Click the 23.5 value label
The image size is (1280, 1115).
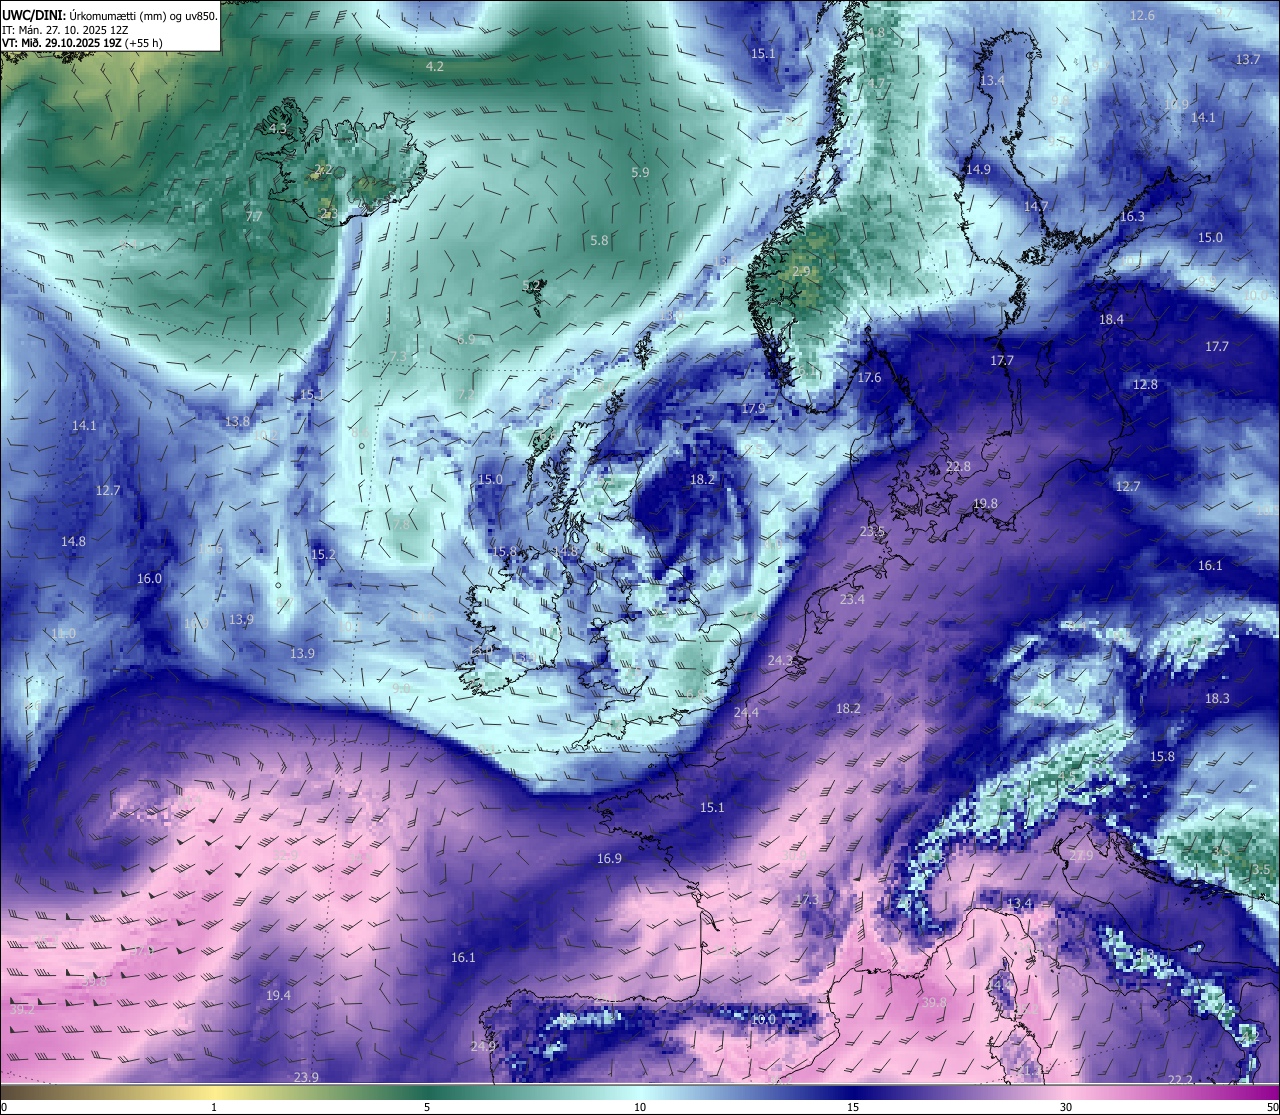(872, 531)
